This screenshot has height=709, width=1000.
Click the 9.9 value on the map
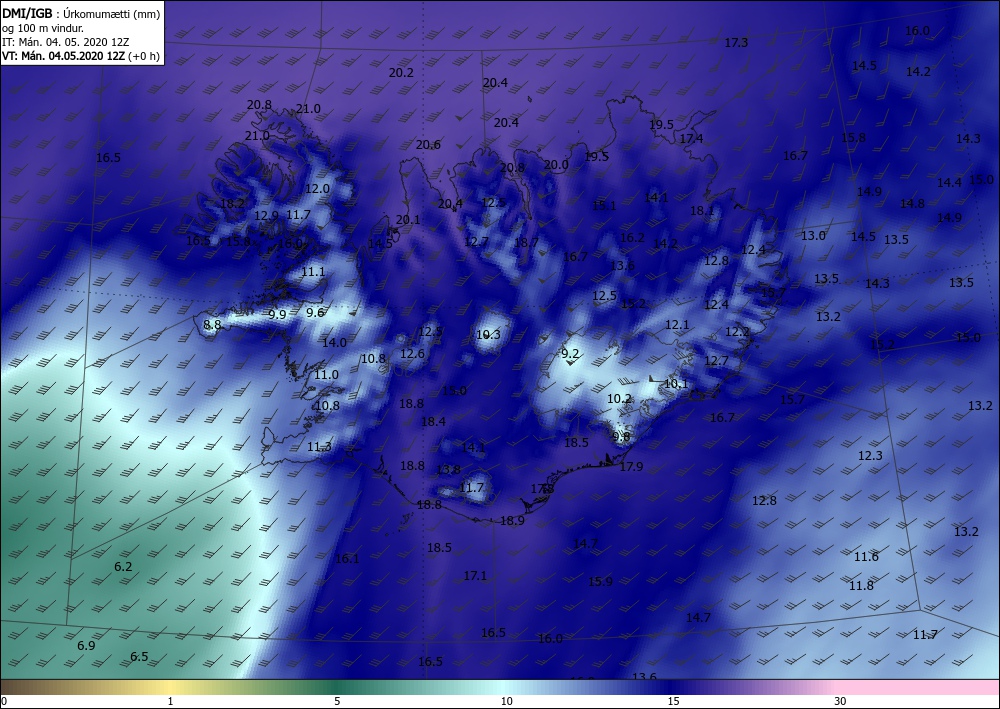(x=277, y=314)
